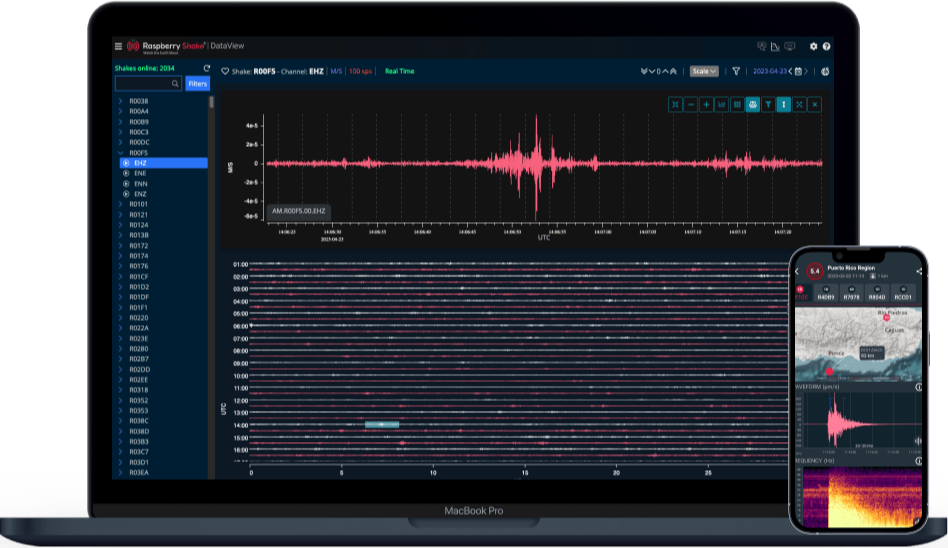Click the globe icon in header bar

coord(825,71)
